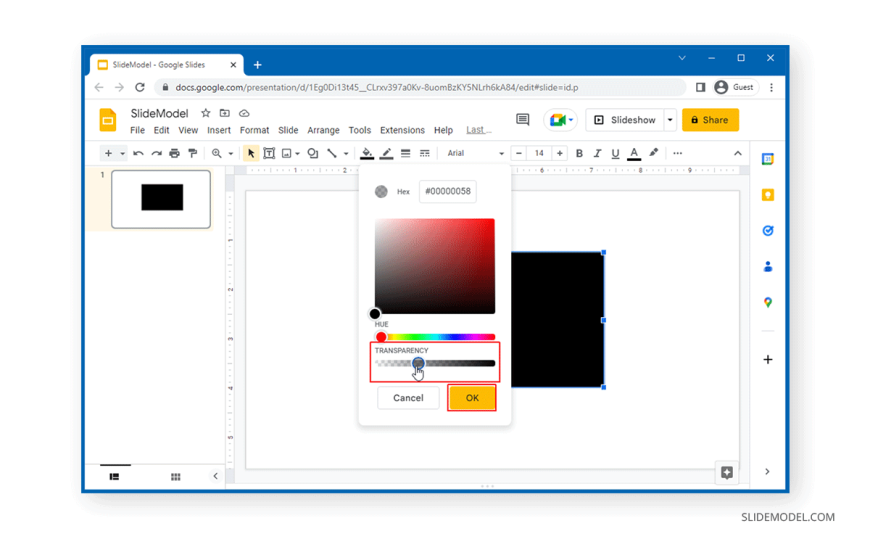Print the presentation via printer icon
Image resolution: width=870 pixels, height=539 pixels.
175,154
